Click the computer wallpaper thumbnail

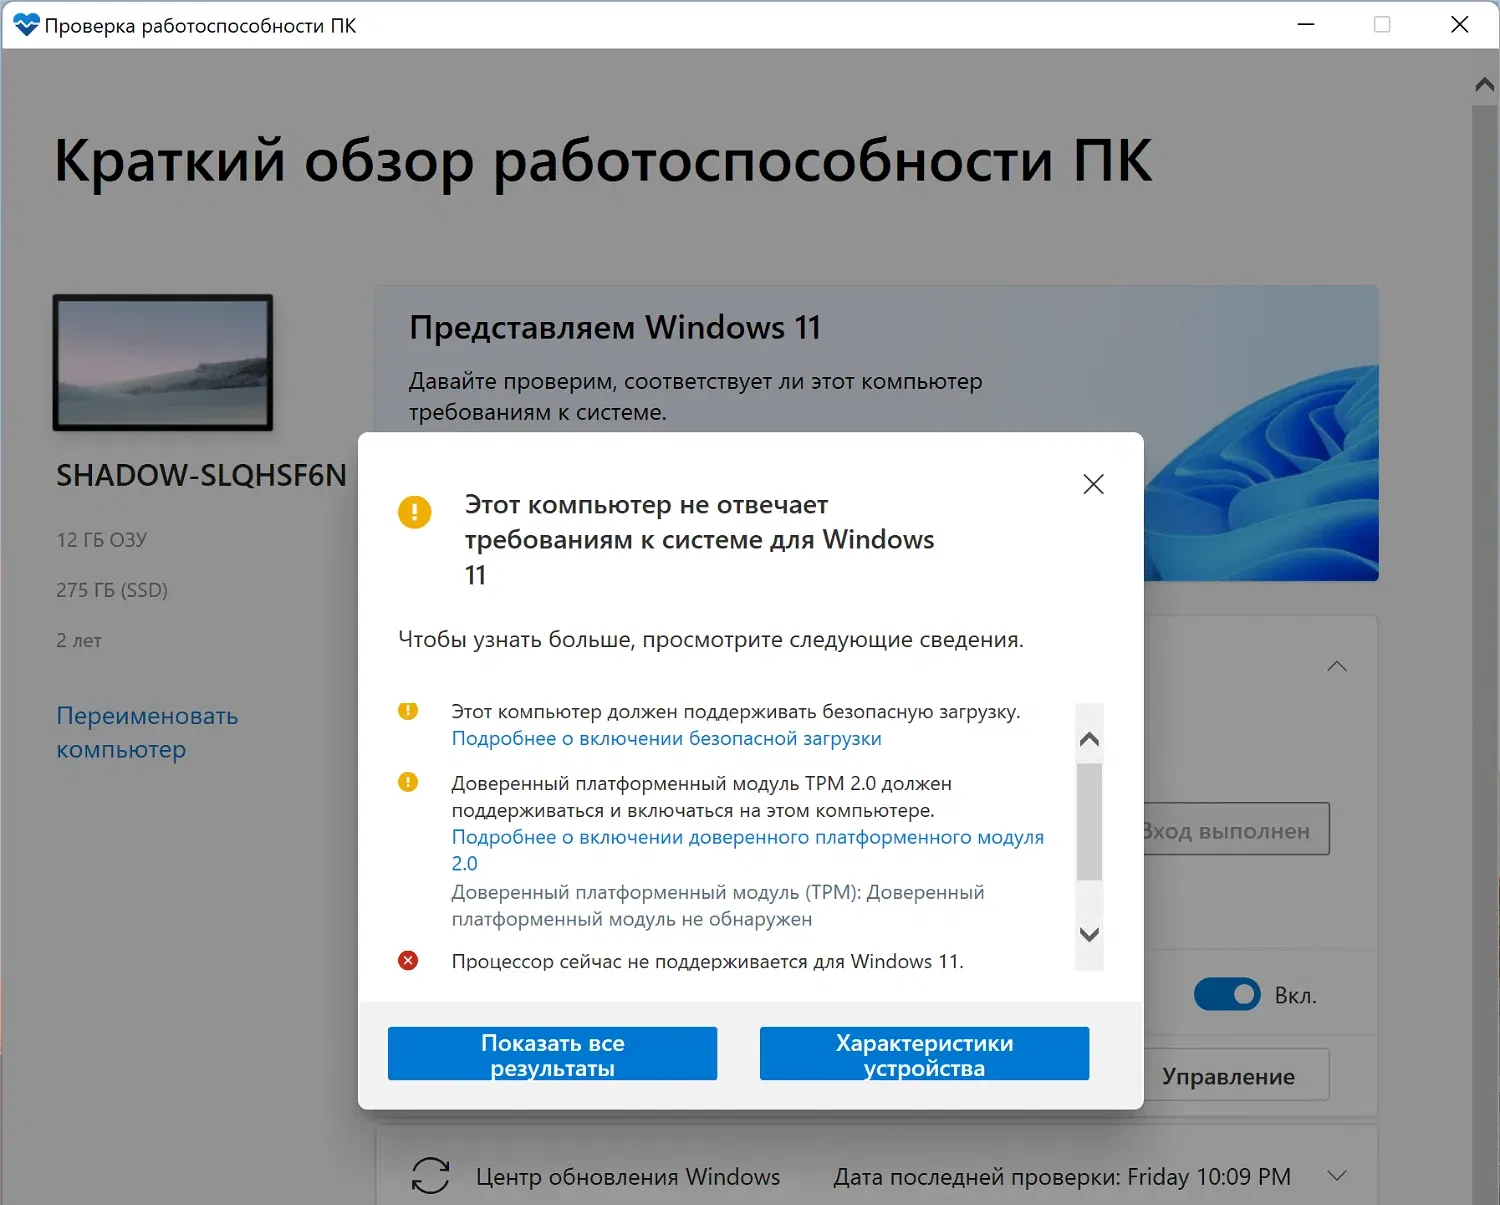[163, 362]
